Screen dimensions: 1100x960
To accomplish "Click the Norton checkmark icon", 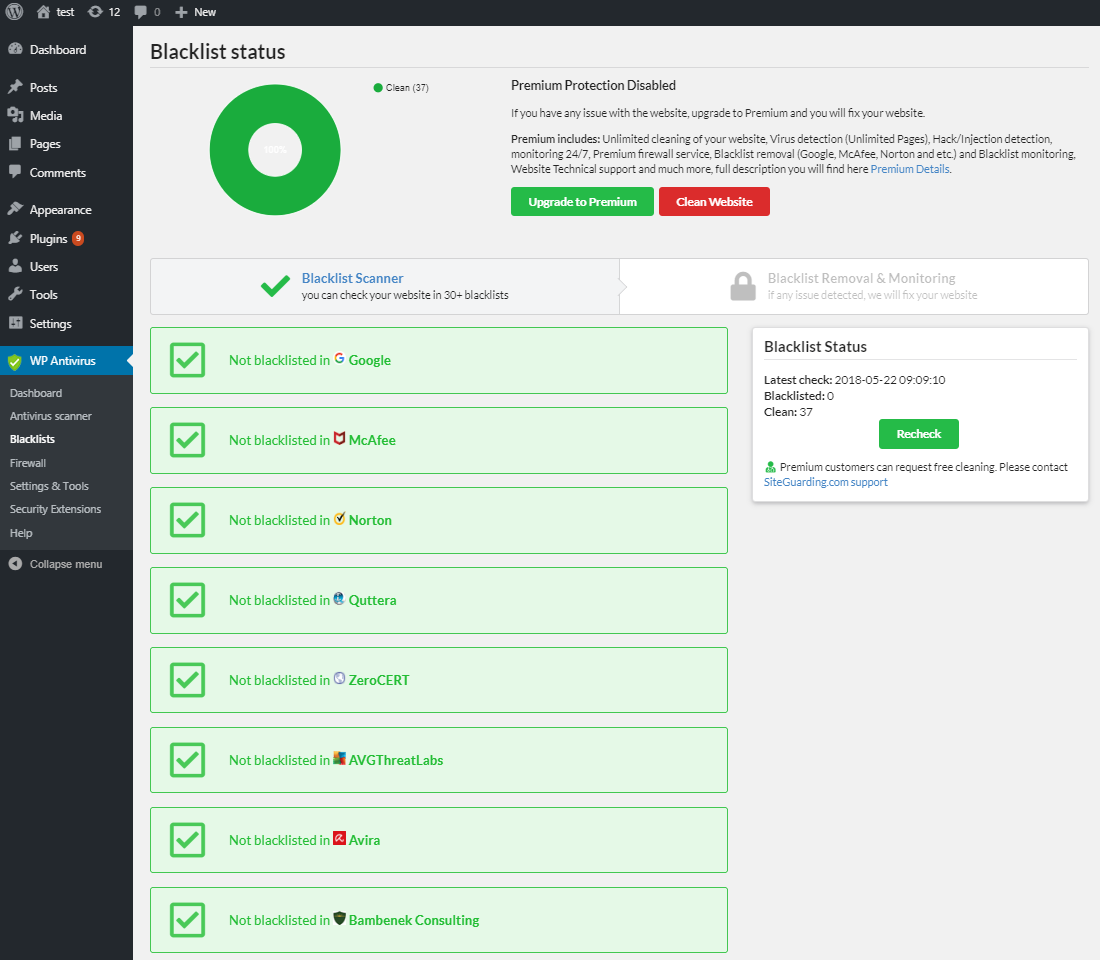I will (340, 519).
